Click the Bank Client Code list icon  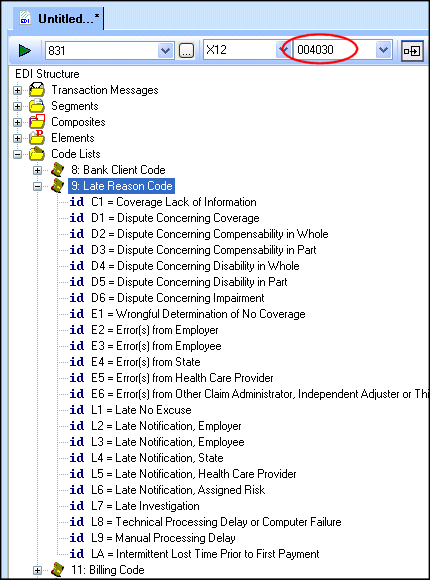pos(57,170)
